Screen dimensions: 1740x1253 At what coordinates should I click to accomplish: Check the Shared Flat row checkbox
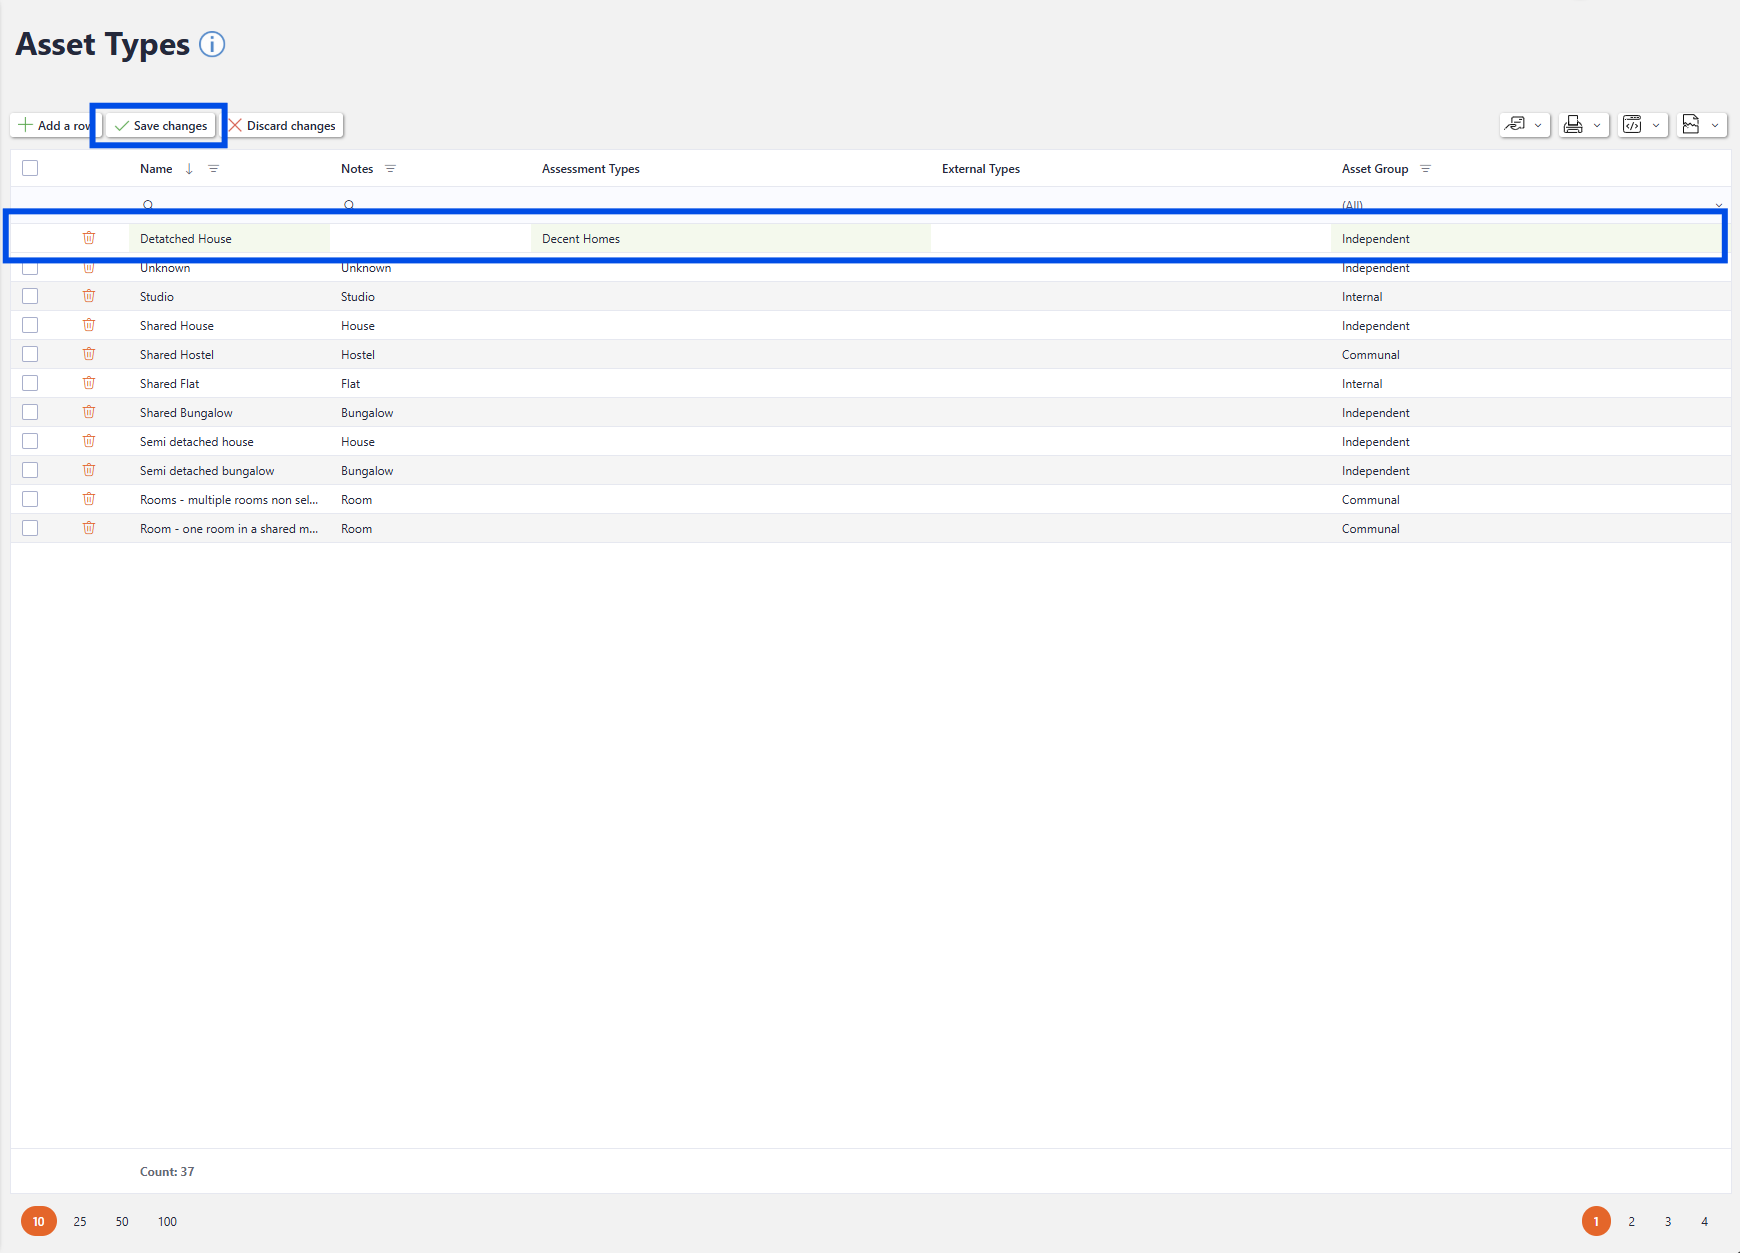point(30,383)
